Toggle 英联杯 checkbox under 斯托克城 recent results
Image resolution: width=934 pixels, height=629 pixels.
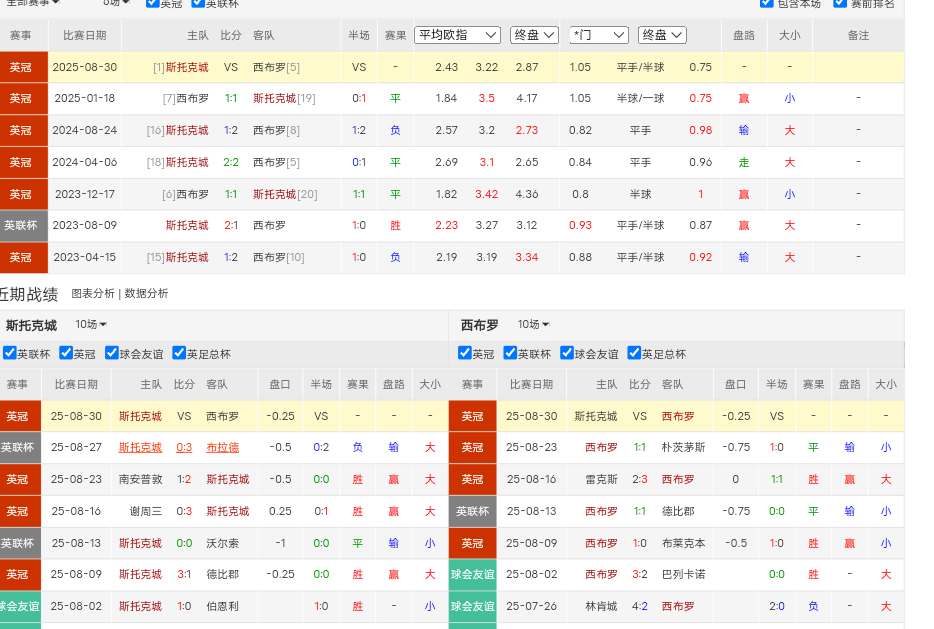point(10,353)
